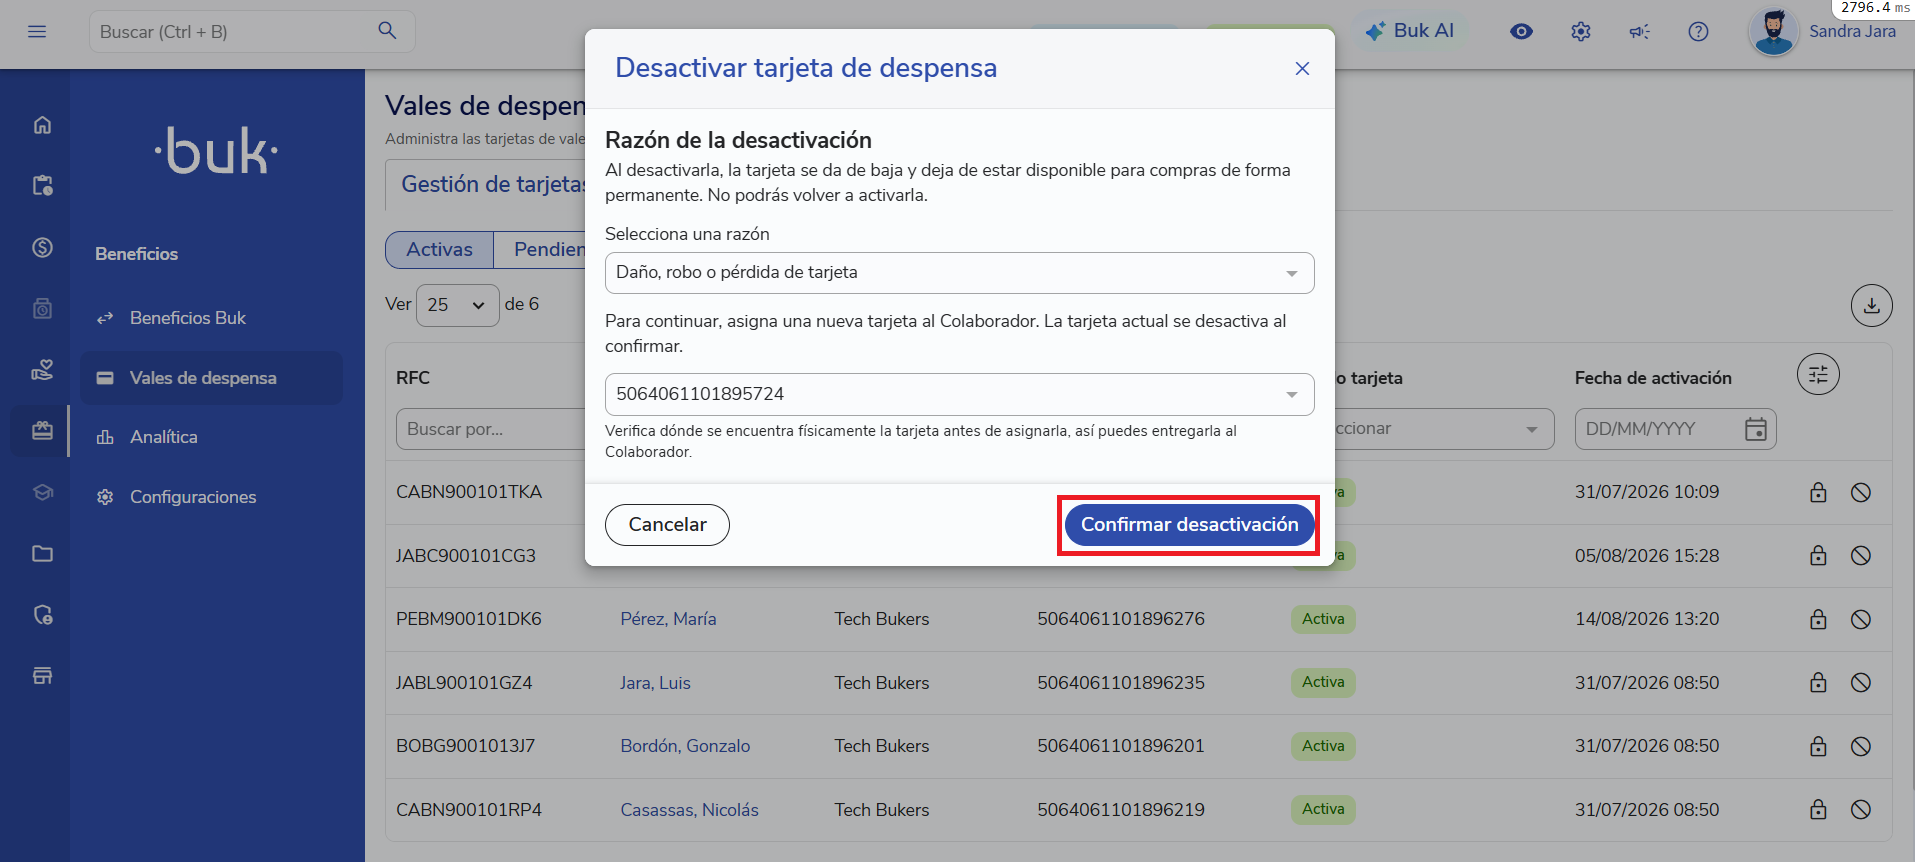The image size is (1915, 862).
Task: Open the table column filter settings icon
Action: tap(1818, 375)
